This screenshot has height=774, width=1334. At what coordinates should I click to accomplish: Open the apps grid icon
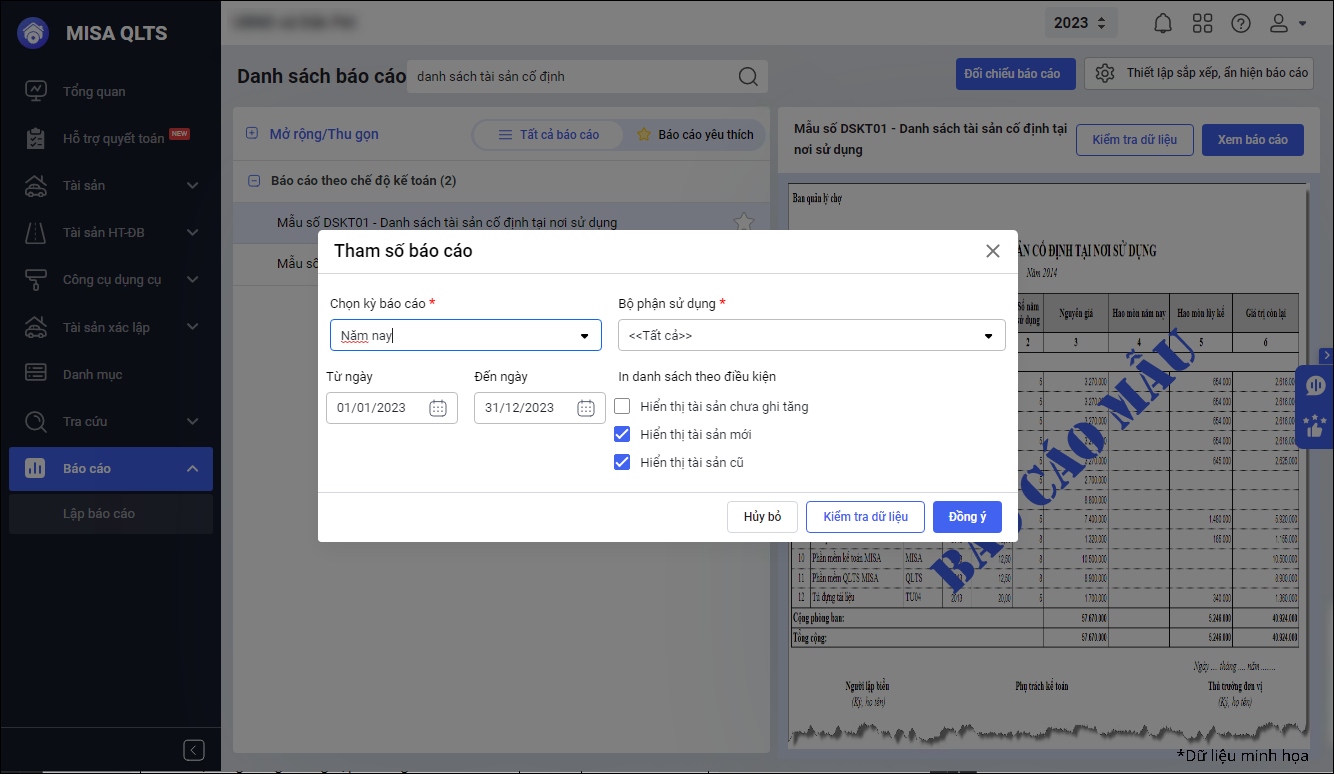click(1202, 23)
